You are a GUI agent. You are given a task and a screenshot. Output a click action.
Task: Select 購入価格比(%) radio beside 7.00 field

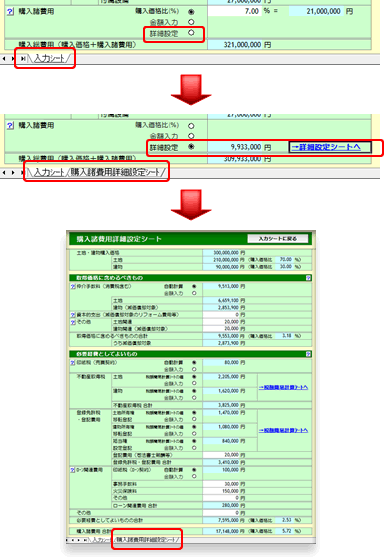tap(191, 12)
